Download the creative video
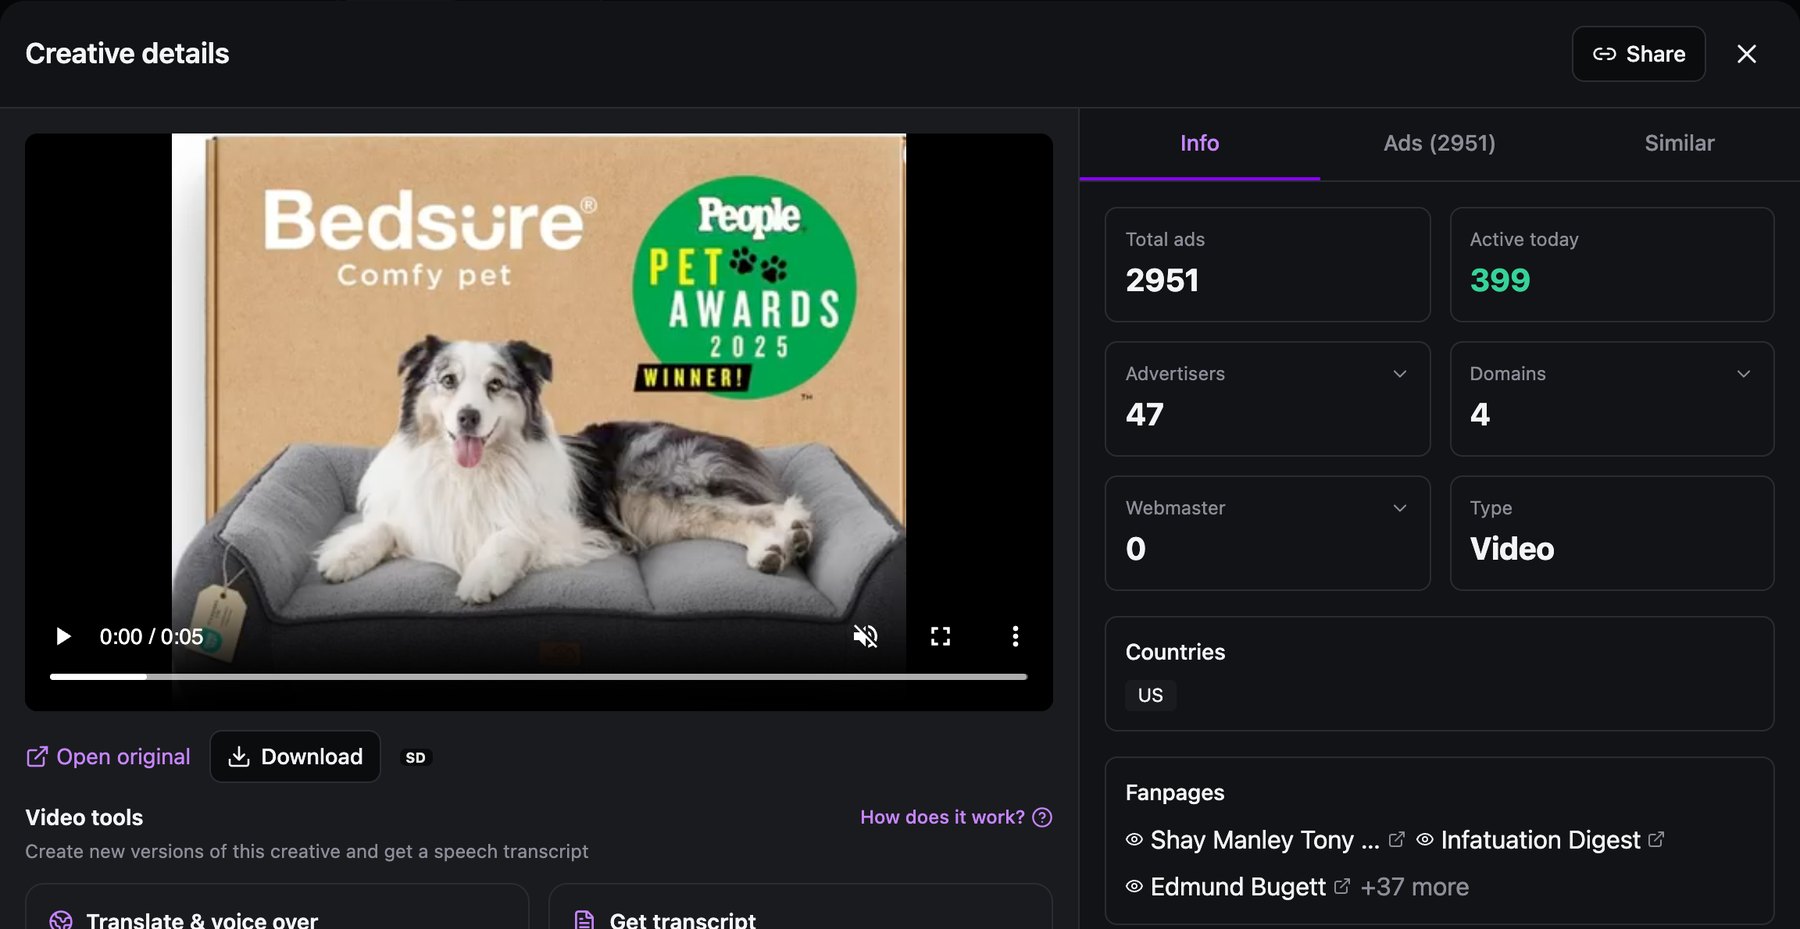Screen dimensions: 1800x929 click(295, 757)
